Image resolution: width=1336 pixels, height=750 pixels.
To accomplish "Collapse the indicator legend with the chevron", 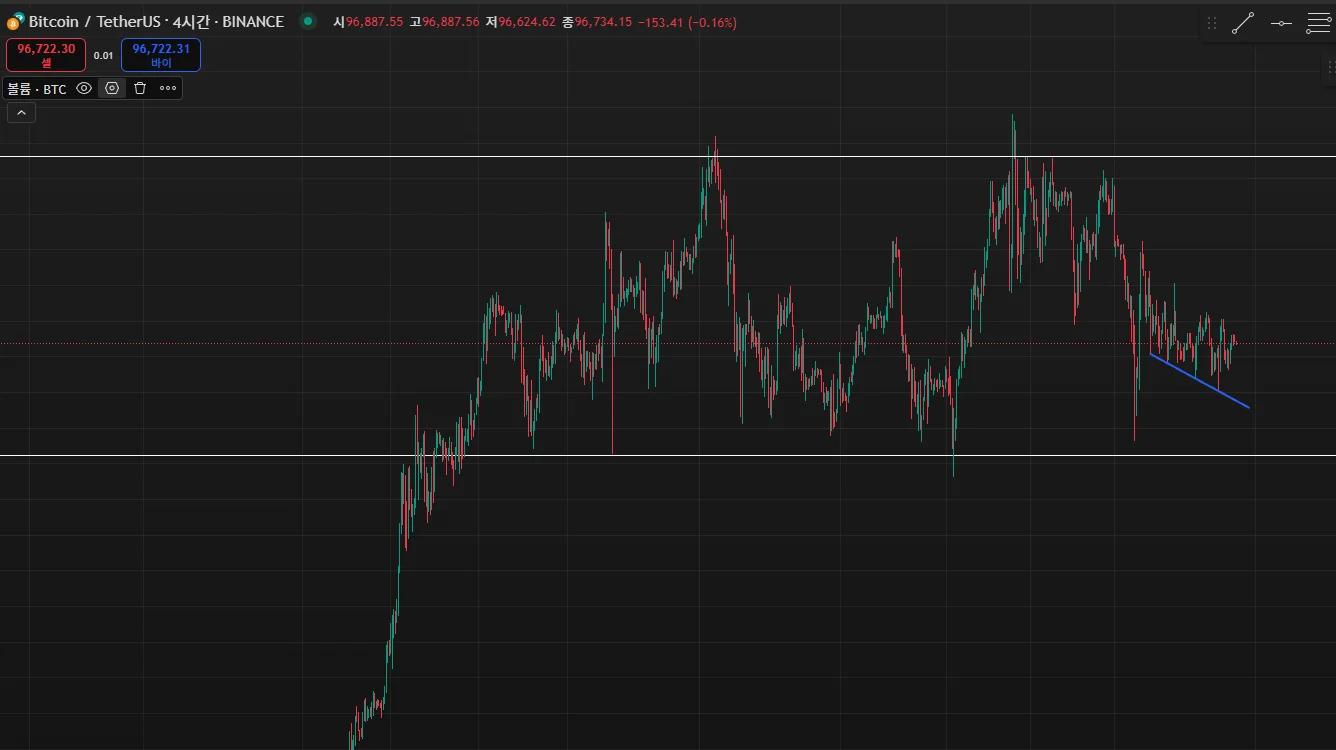I will point(21,113).
